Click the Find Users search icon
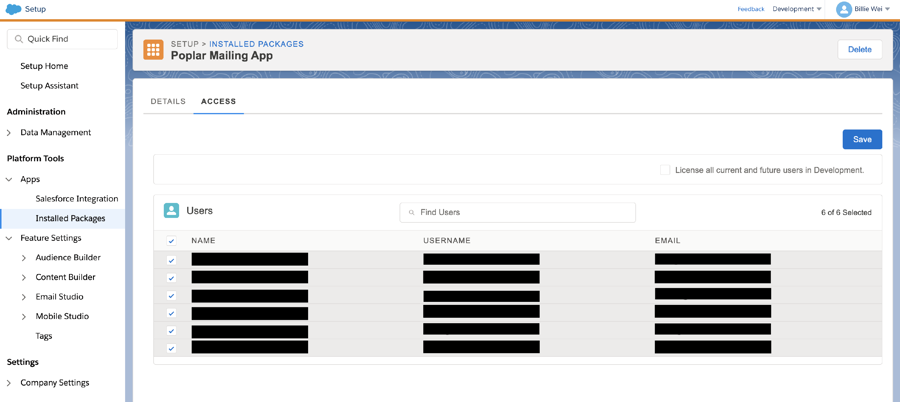Screen dimensions: 900x402 point(411,213)
